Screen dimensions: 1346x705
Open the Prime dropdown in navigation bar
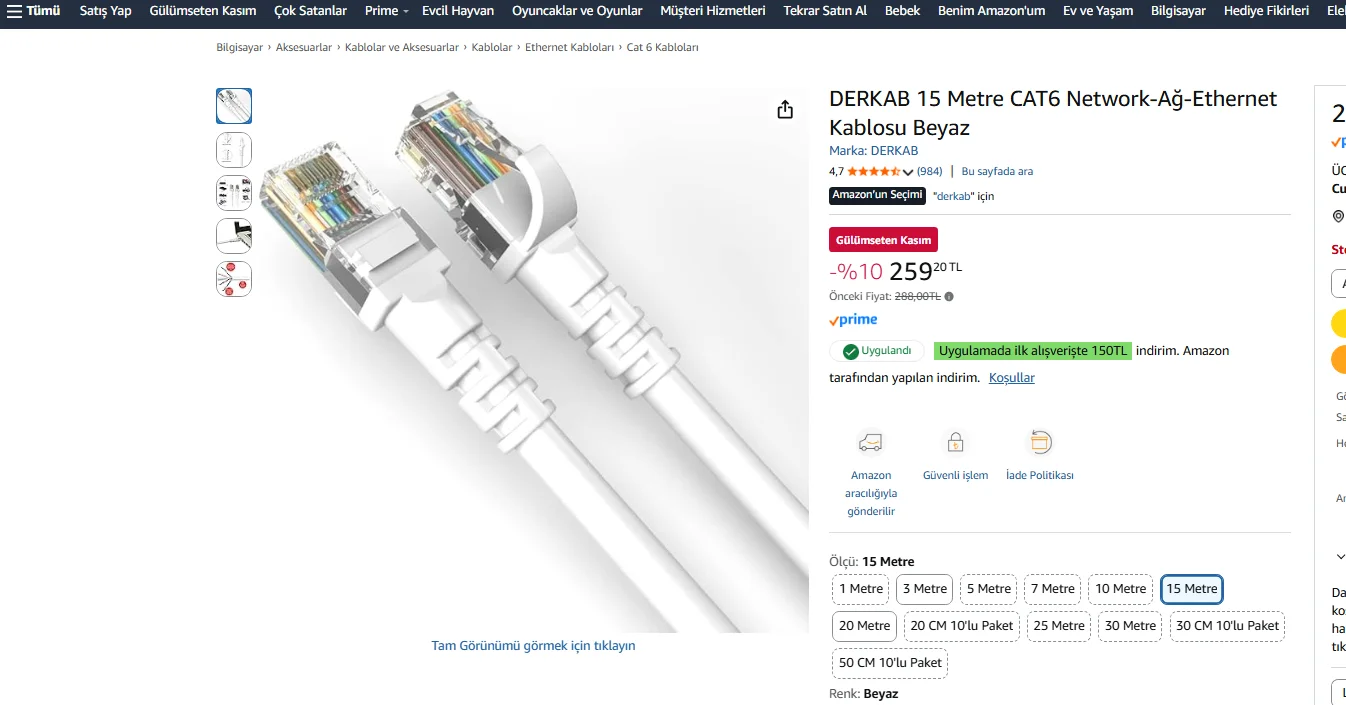pyautogui.click(x=387, y=11)
